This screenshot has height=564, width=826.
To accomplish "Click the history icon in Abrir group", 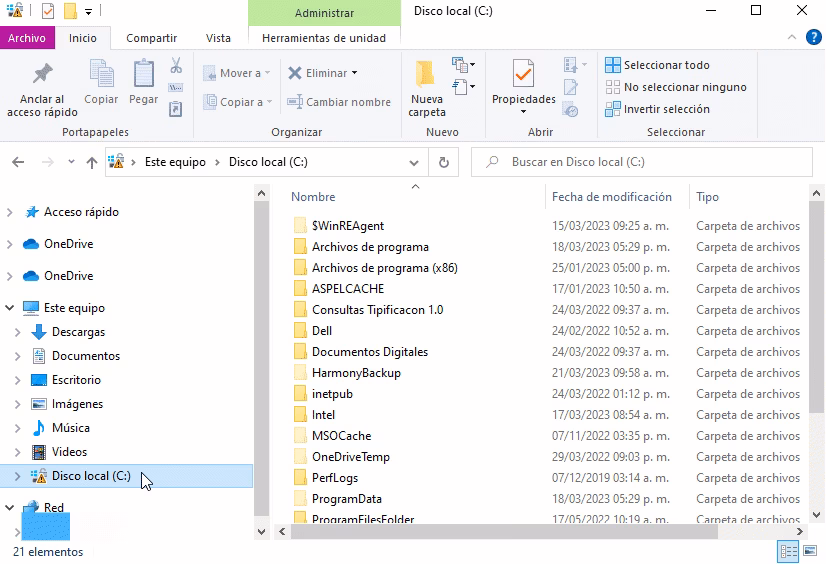I will point(571,110).
